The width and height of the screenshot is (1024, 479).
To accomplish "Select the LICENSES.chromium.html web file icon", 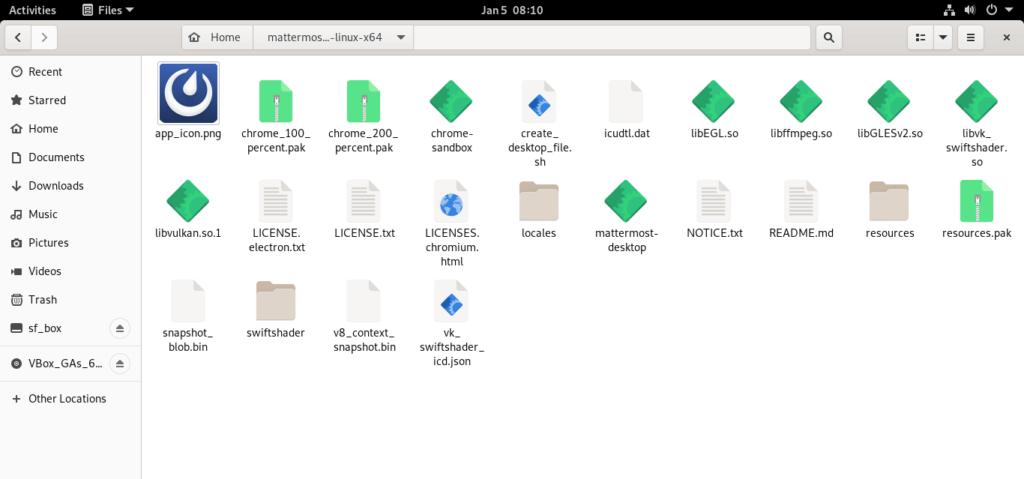I will tap(451, 201).
